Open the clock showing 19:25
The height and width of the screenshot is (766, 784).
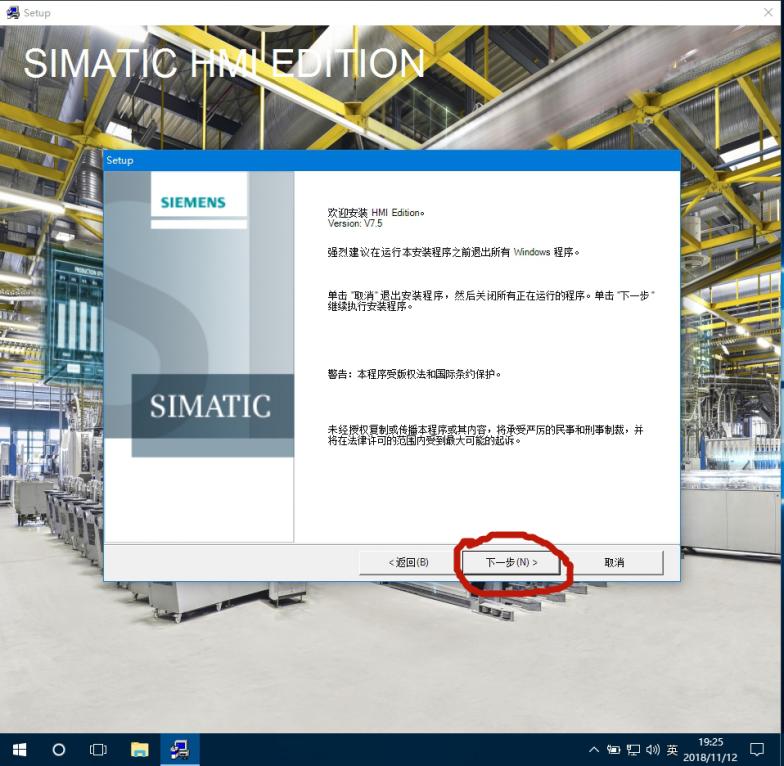[x=710, y=750]
